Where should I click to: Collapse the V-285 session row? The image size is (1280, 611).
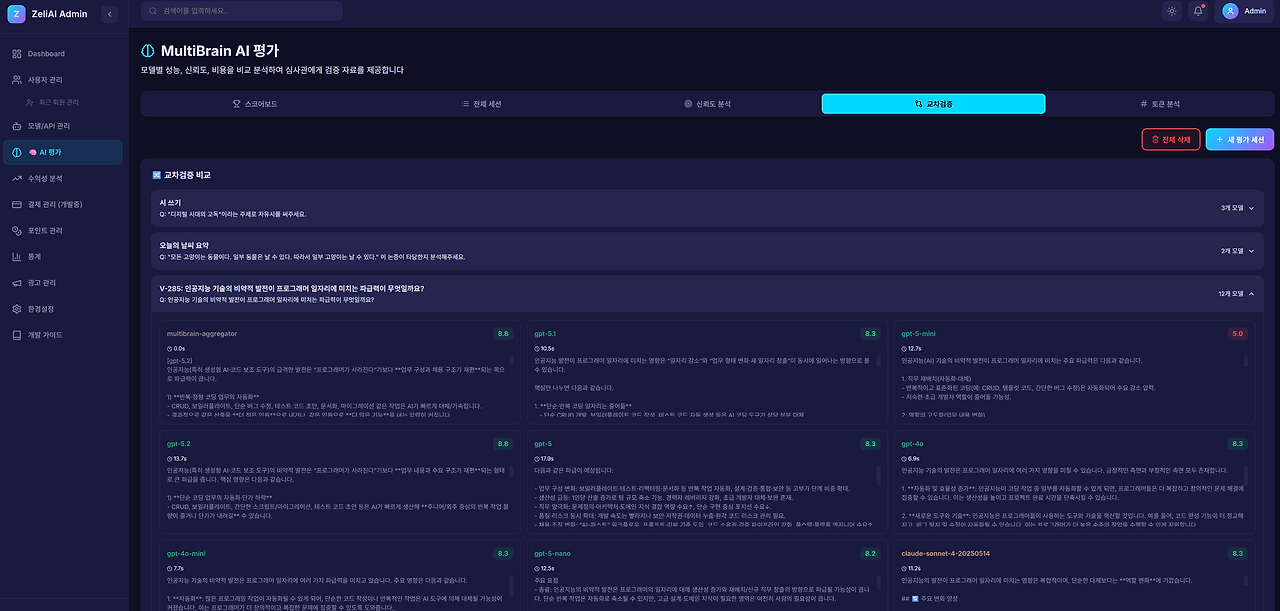click(x=707, y=293)
